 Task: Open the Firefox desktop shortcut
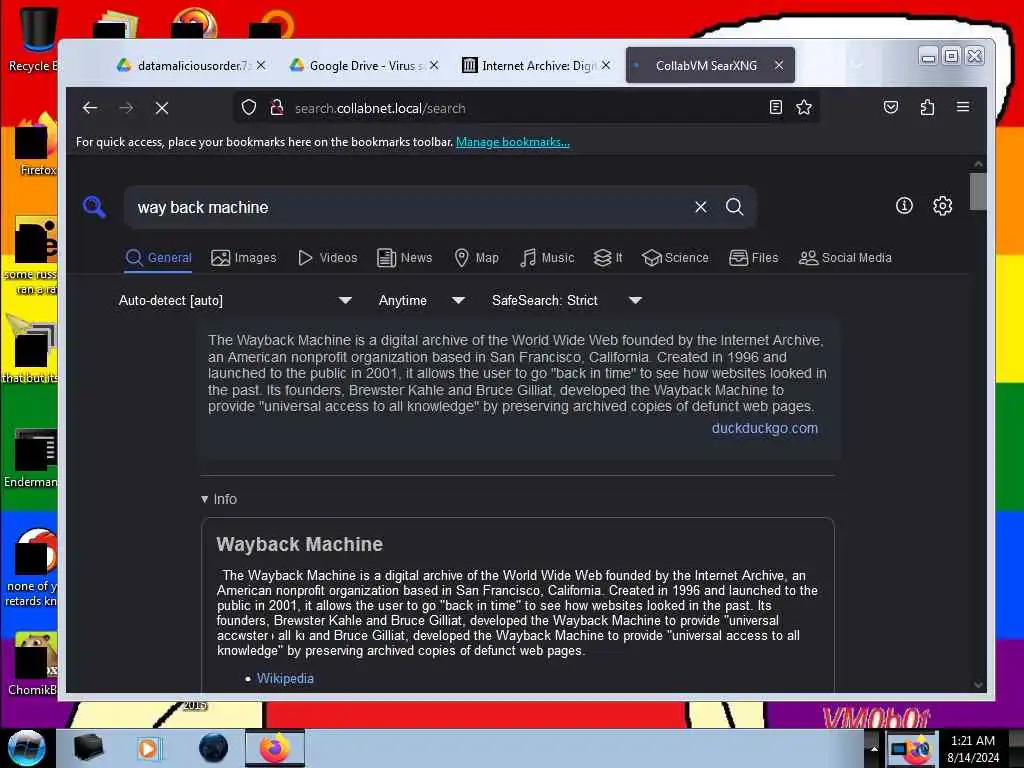tap(36, 144)
